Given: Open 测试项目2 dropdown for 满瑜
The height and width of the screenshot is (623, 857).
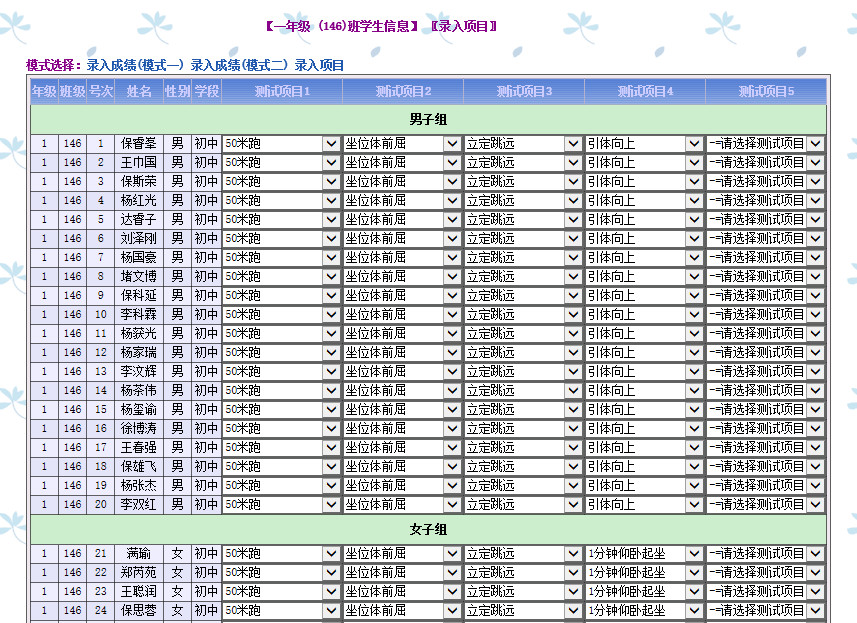Looking at the screenshot, I should pyautogui.click(x=402, y=554).
